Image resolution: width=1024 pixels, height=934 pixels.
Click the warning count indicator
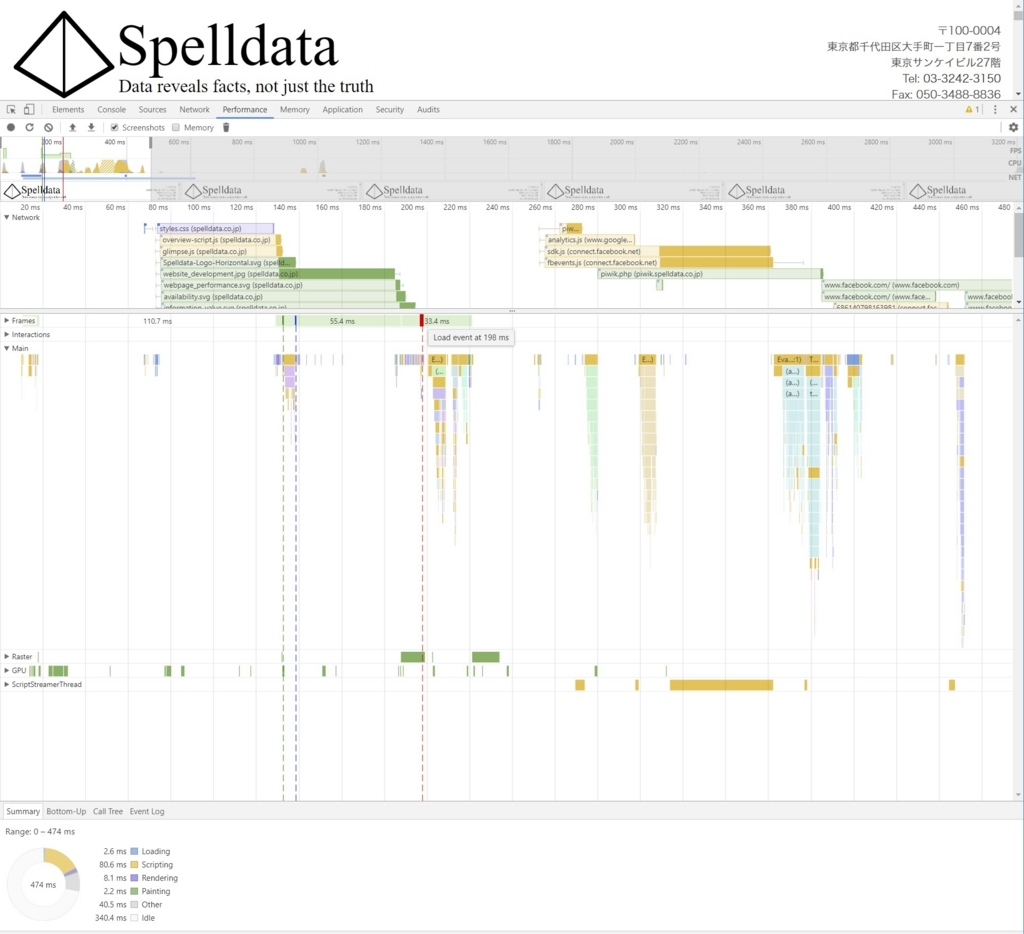click(972, 110)
